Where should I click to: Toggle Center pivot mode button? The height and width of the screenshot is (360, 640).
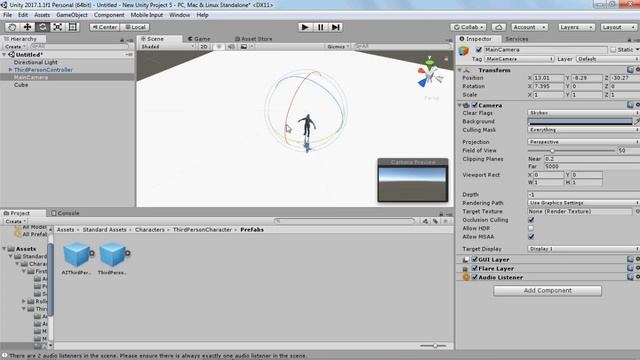tap(104, 27)
